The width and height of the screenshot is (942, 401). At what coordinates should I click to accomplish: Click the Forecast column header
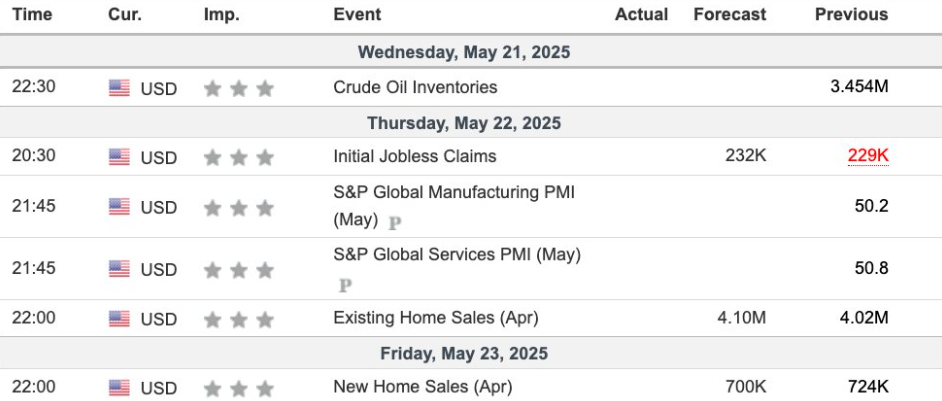coord(729,15)
